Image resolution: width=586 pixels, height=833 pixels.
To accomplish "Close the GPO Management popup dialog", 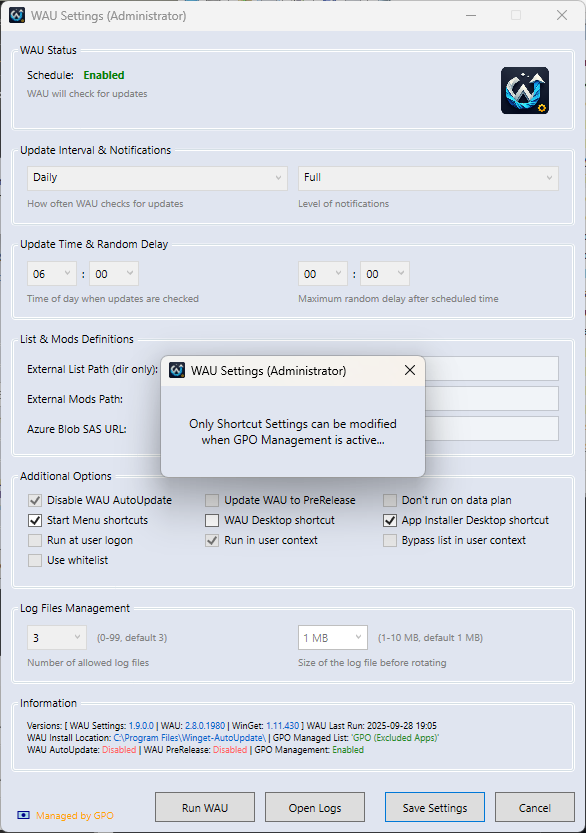I will tap(410, 370).
